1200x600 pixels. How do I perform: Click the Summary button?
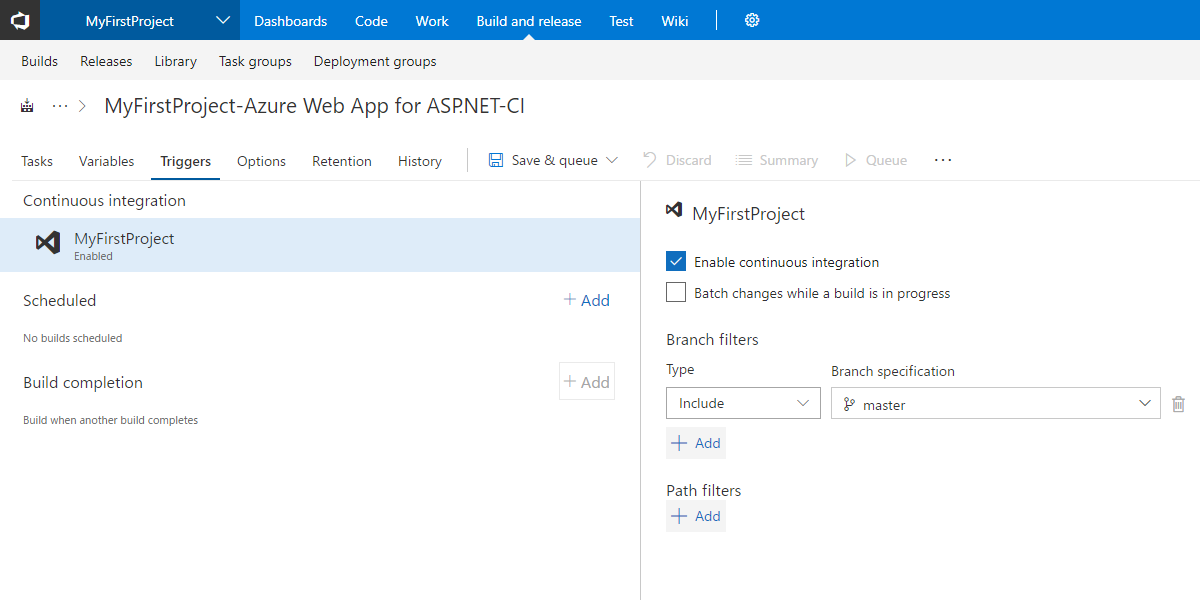(777, 160)
